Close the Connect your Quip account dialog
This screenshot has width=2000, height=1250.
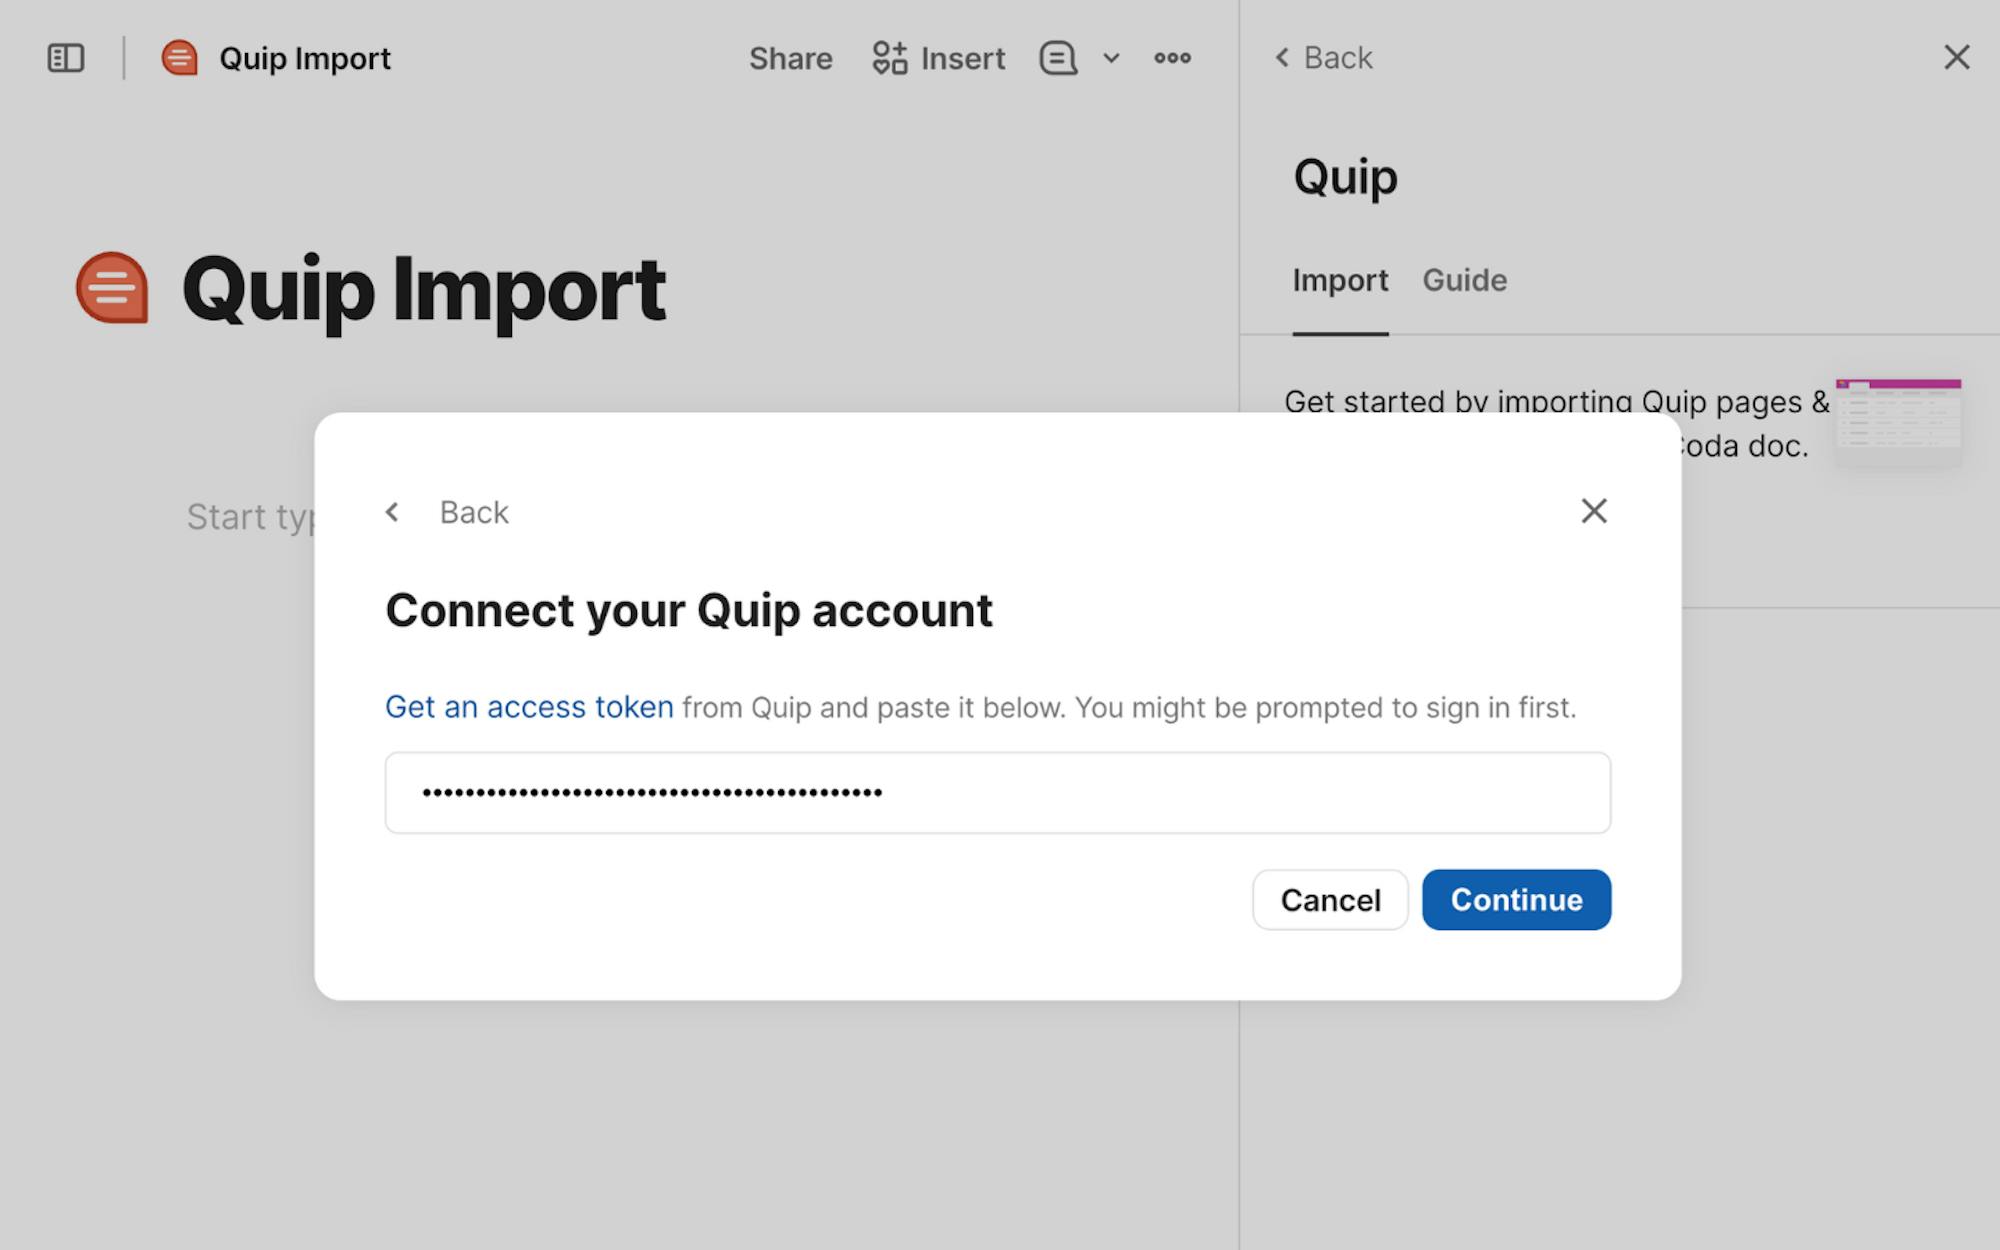pyautogui.click(x=1593, y=511)
